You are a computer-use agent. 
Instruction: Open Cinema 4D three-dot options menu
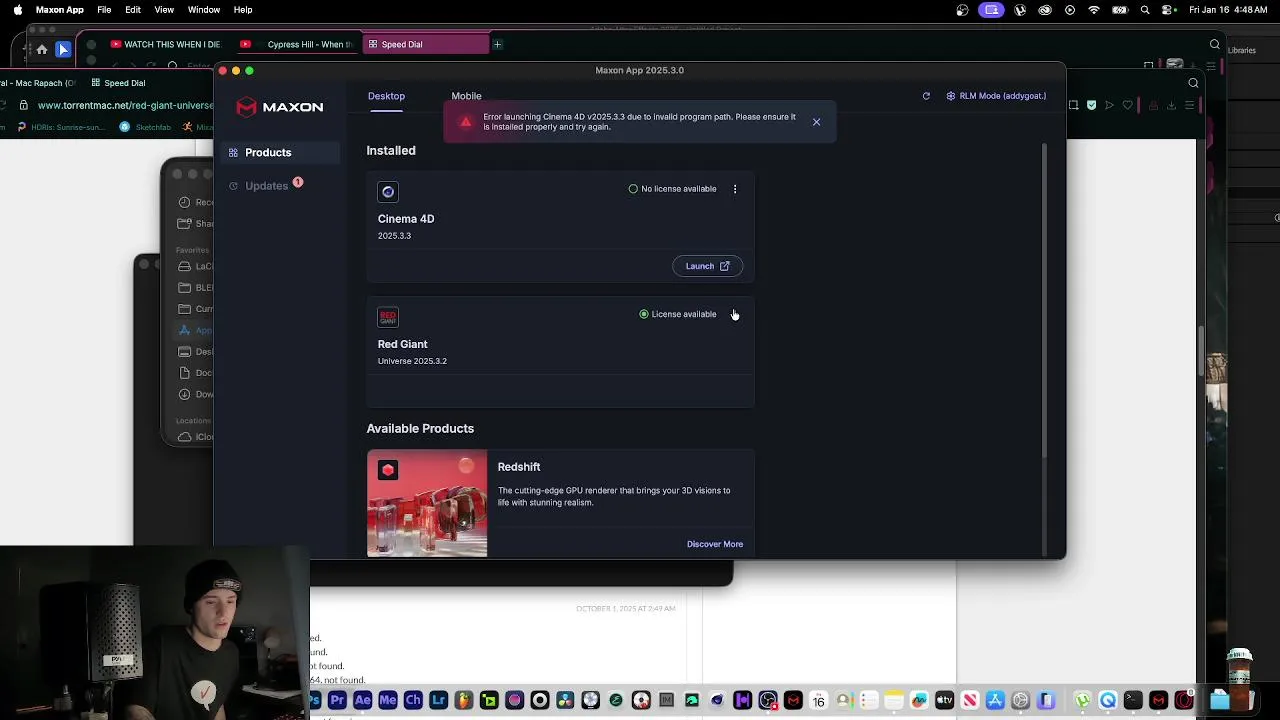735,189
